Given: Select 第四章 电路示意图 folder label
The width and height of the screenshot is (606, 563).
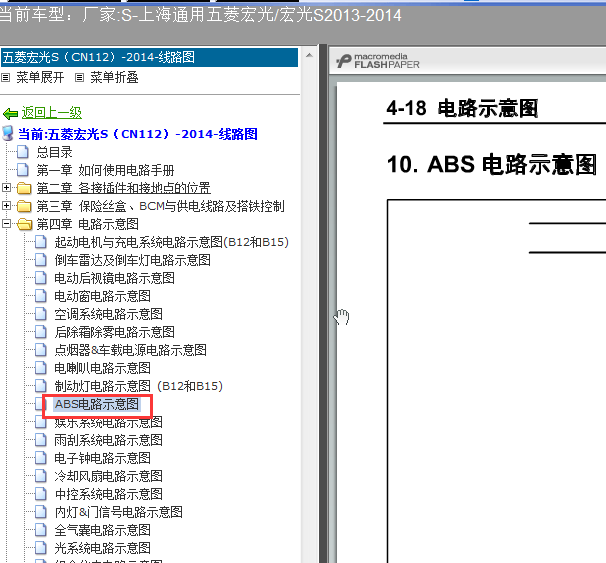Looking at the screenshot, I should [87, 224].
